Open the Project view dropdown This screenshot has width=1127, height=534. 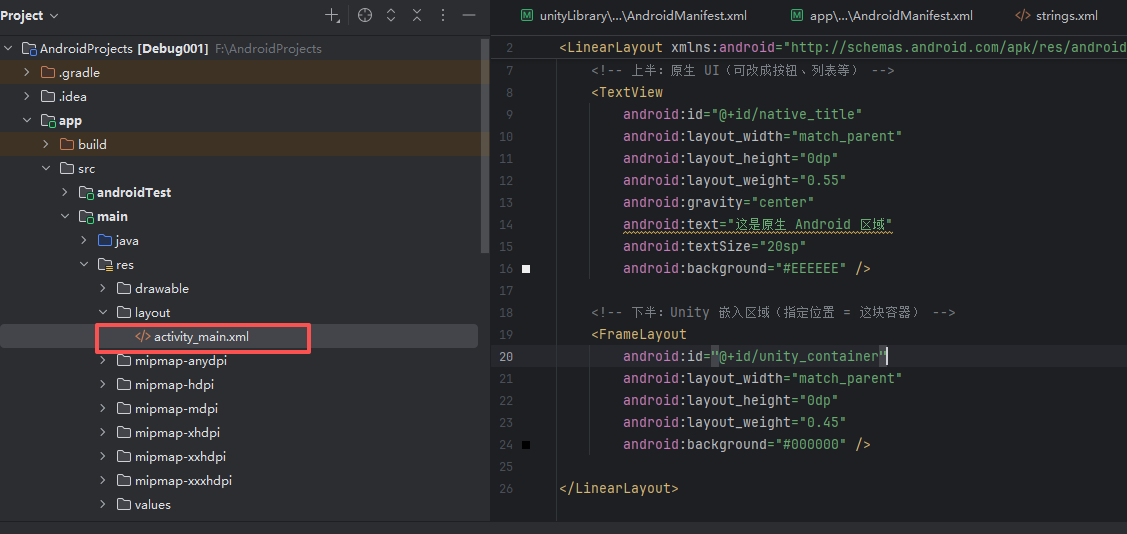(x=29, y=15)
